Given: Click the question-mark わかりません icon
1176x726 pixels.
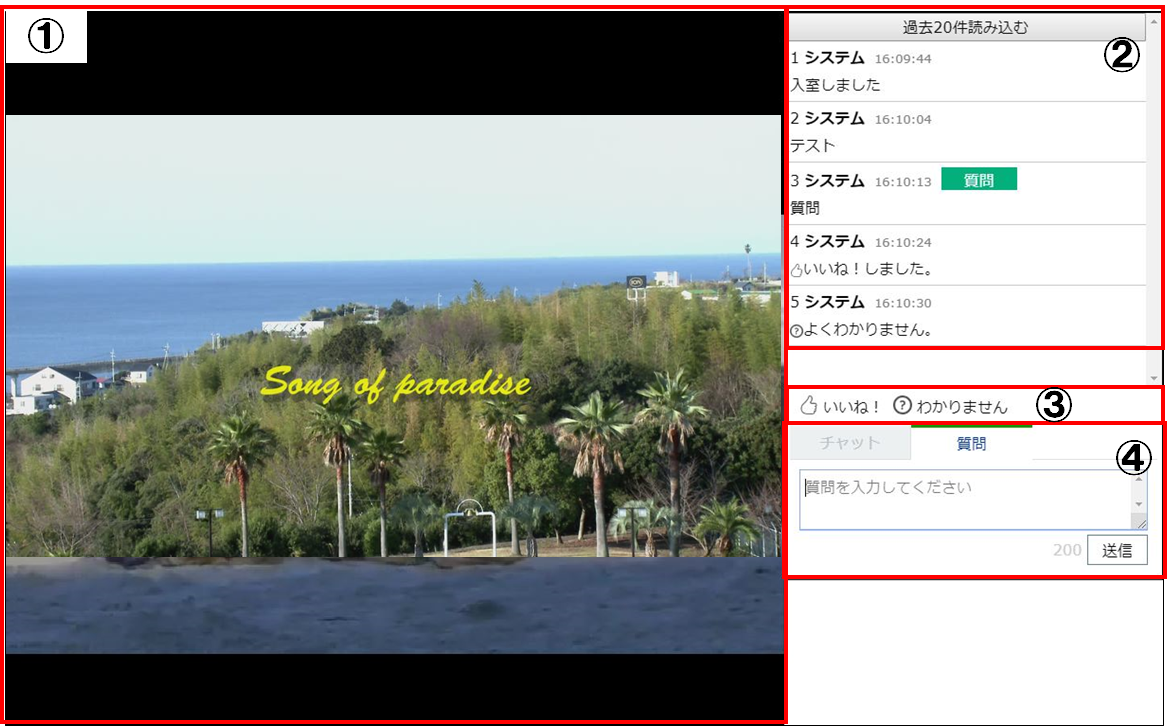Looking at the screenshot, I should coord(902,406).
